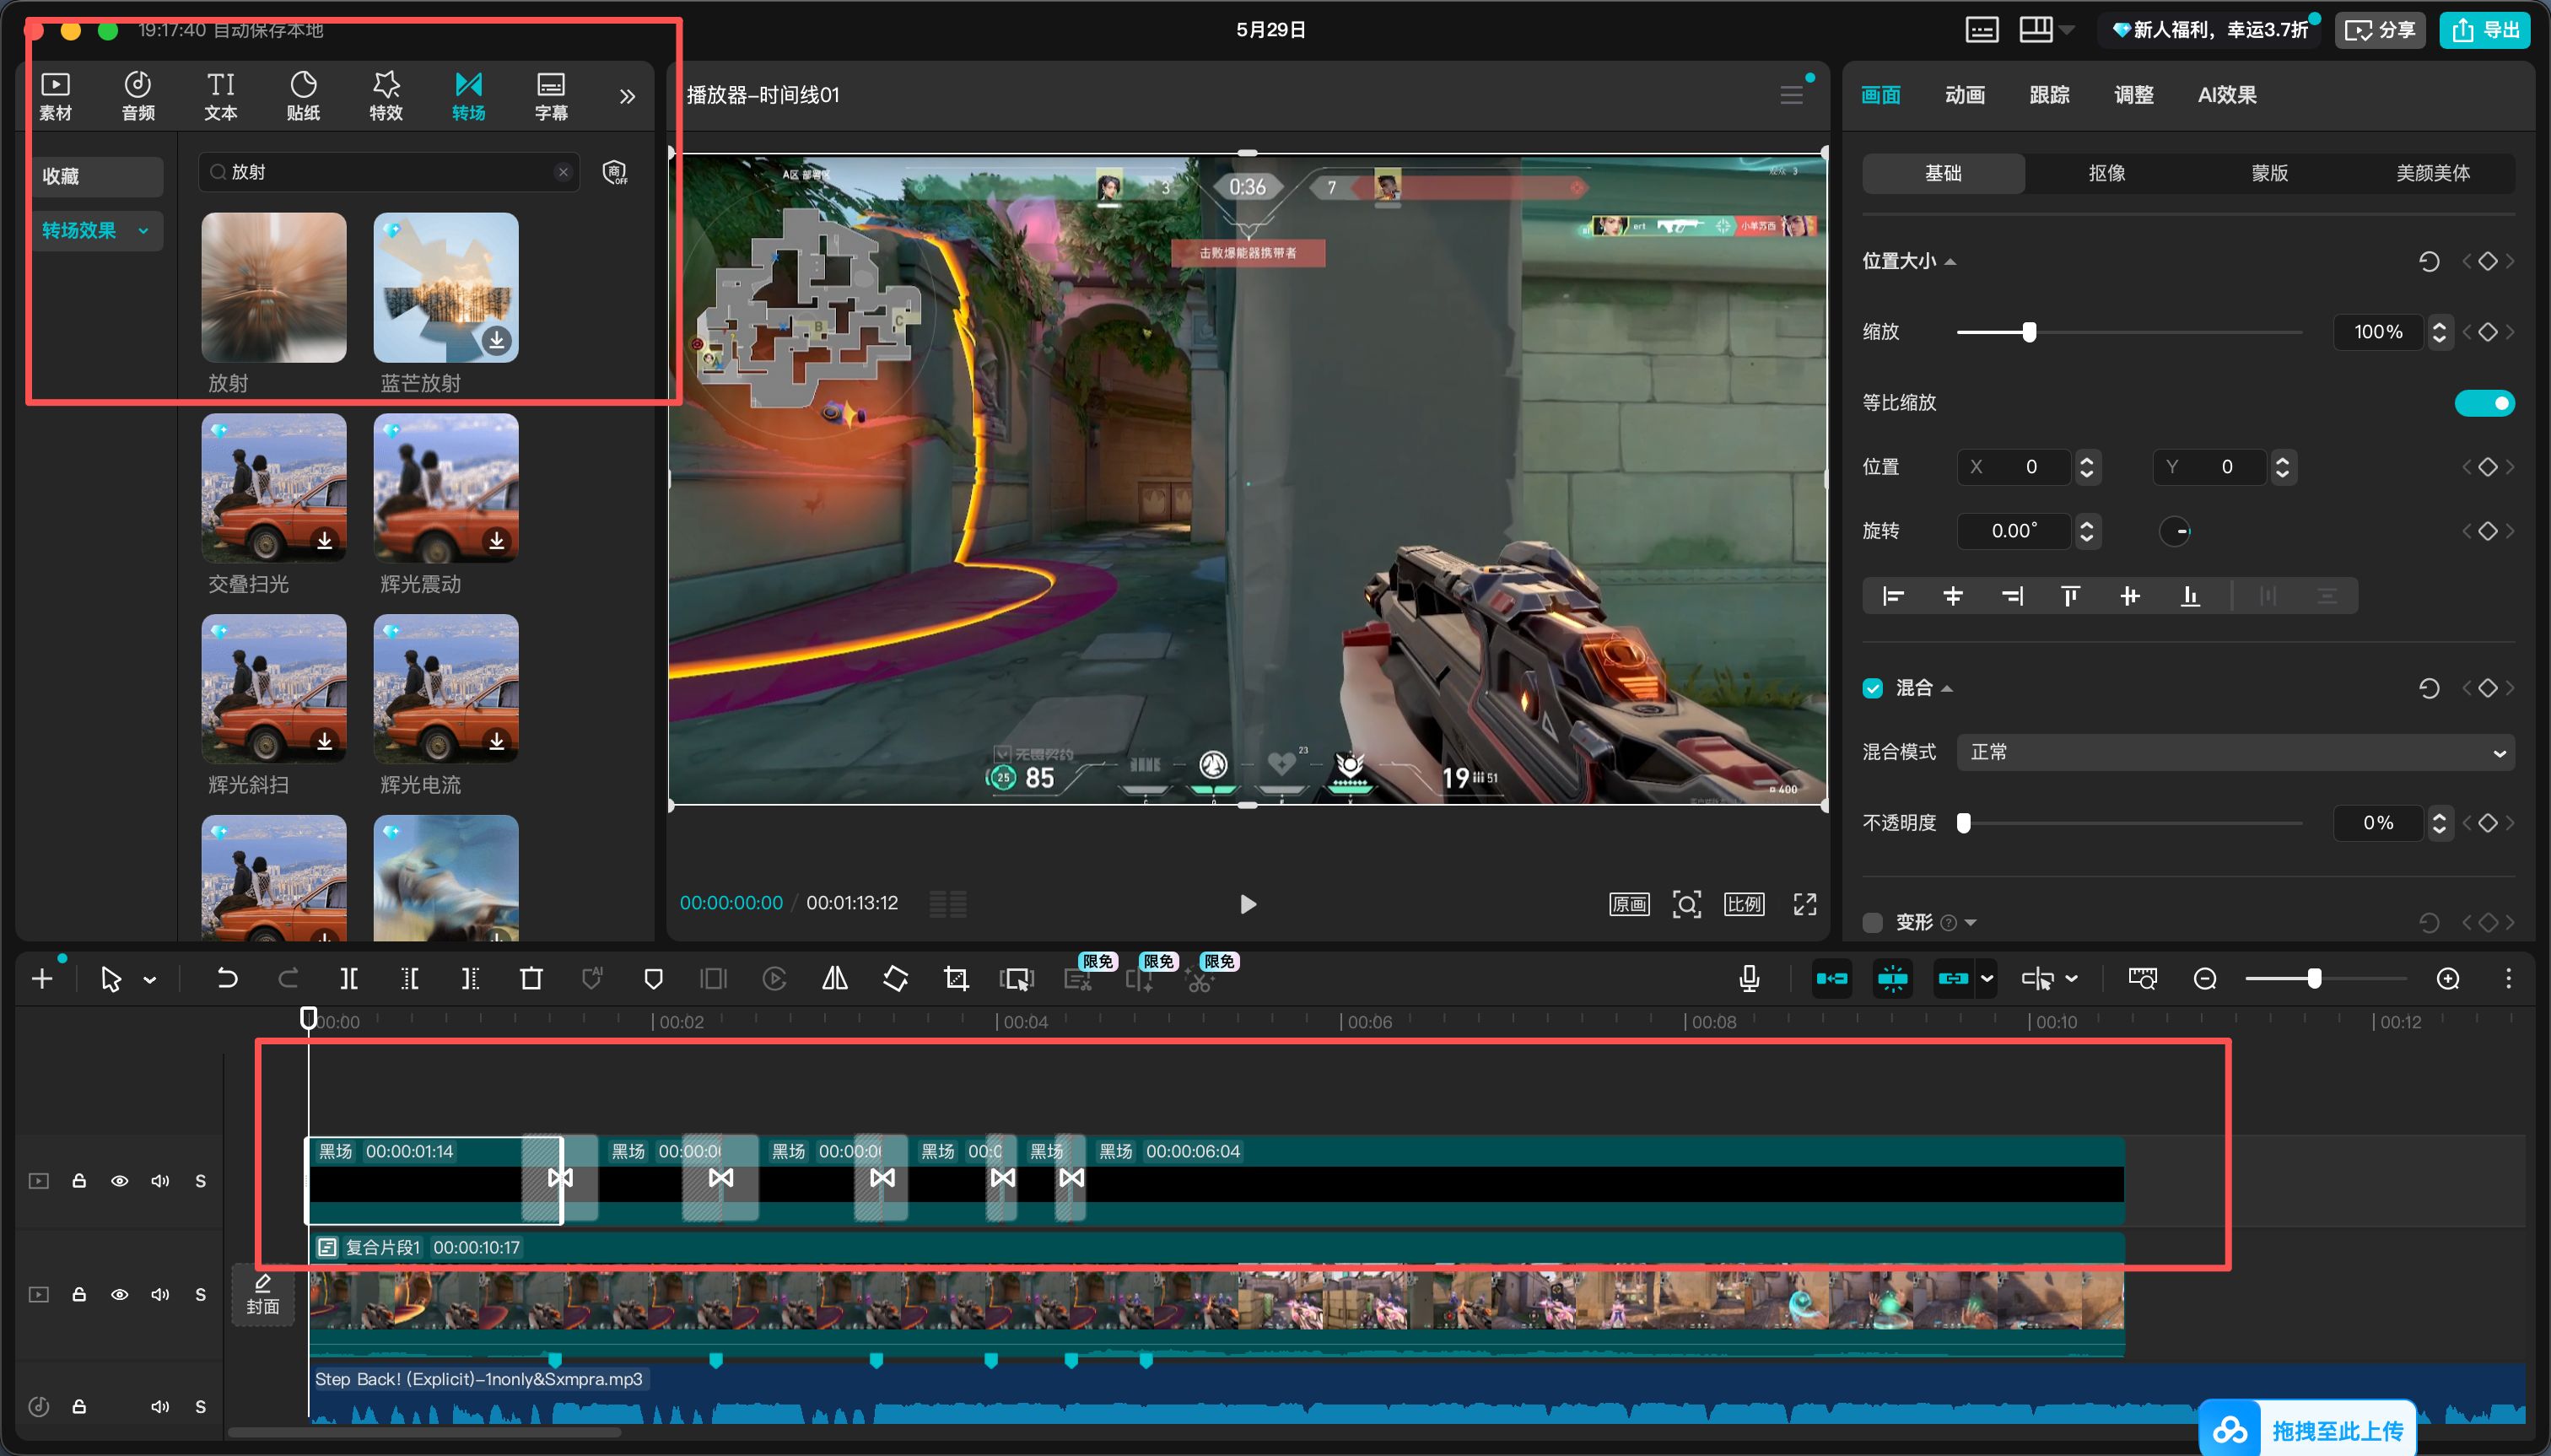Uncheck the 混合 blend checkbox
The height and width of the screenshot is (1456, 2551).
click(x=1872, y=688)
